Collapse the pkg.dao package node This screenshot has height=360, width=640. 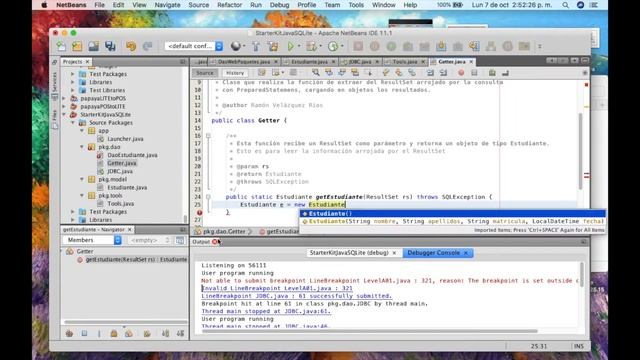tap(82, 147)
